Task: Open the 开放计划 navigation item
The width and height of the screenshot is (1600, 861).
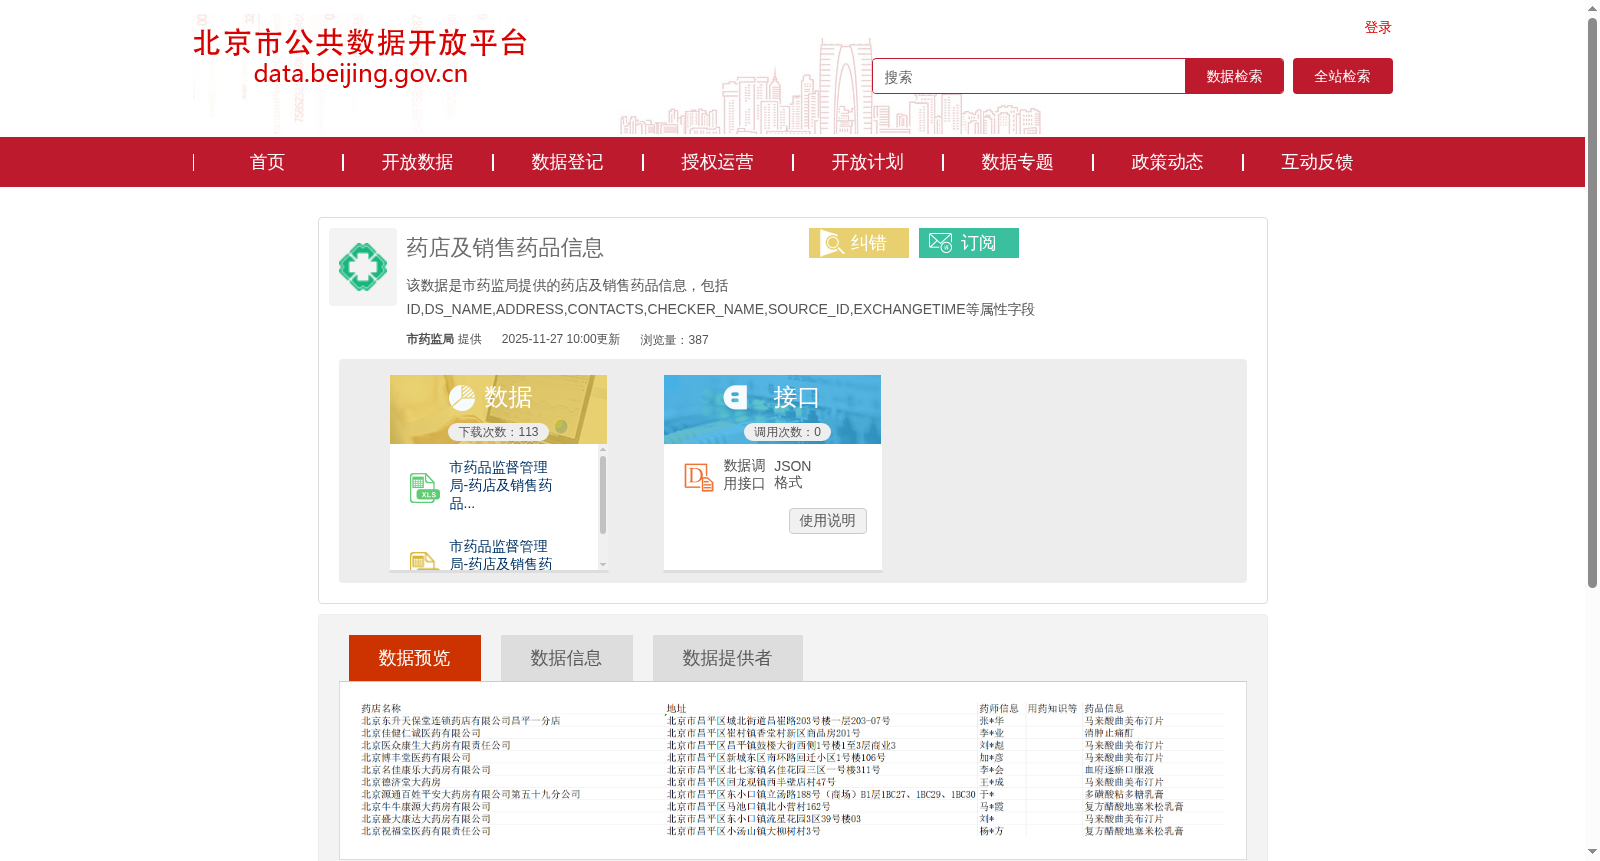Action: 867,162
